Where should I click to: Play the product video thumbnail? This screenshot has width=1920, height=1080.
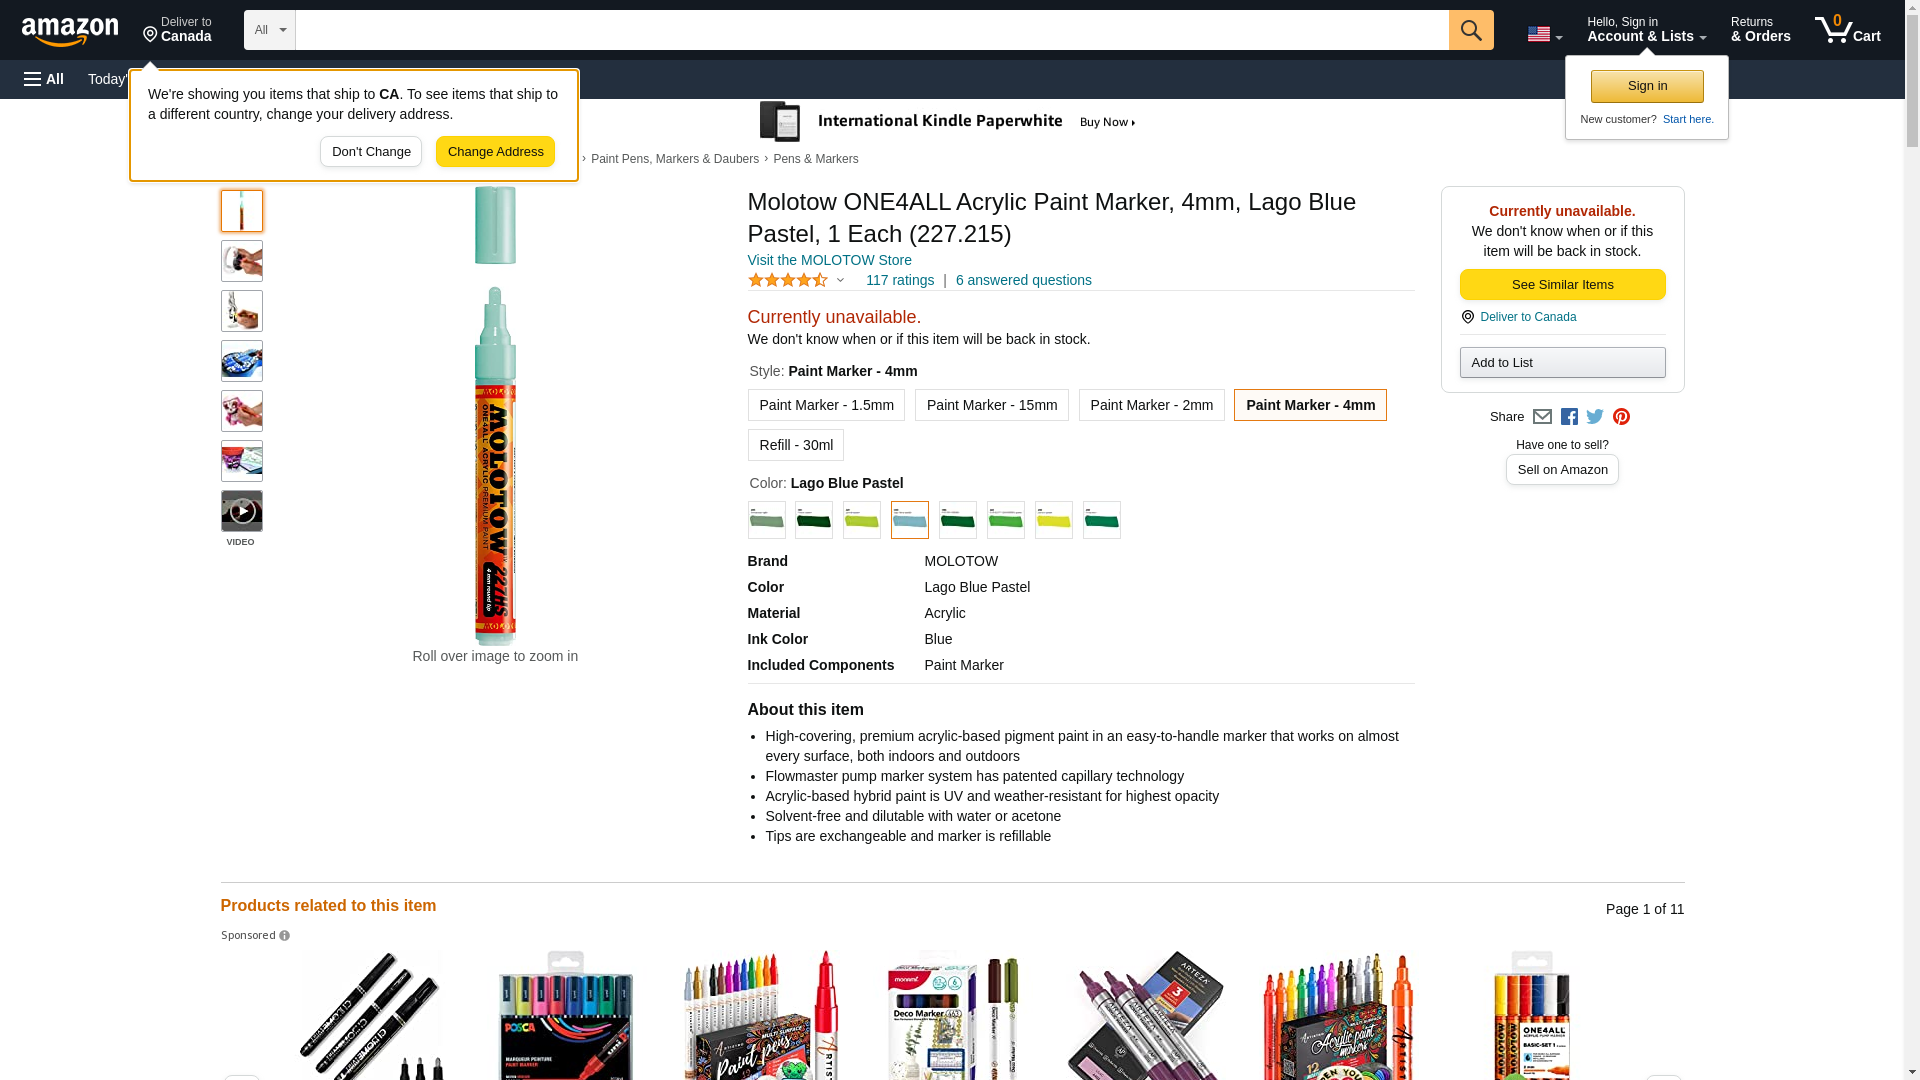[x=242, y=511]
